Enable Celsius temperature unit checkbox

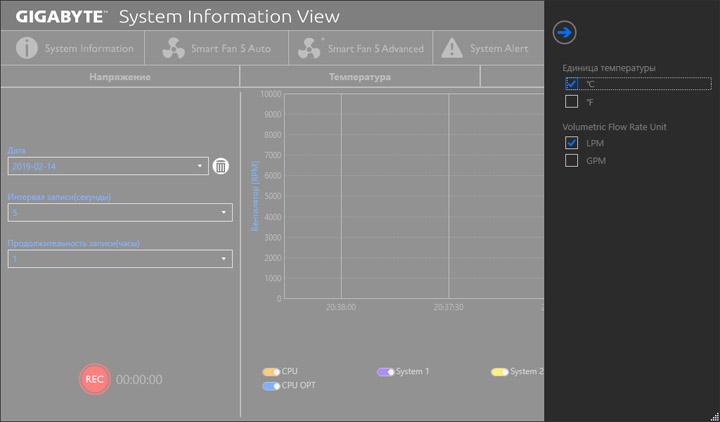tap(572, 84)
